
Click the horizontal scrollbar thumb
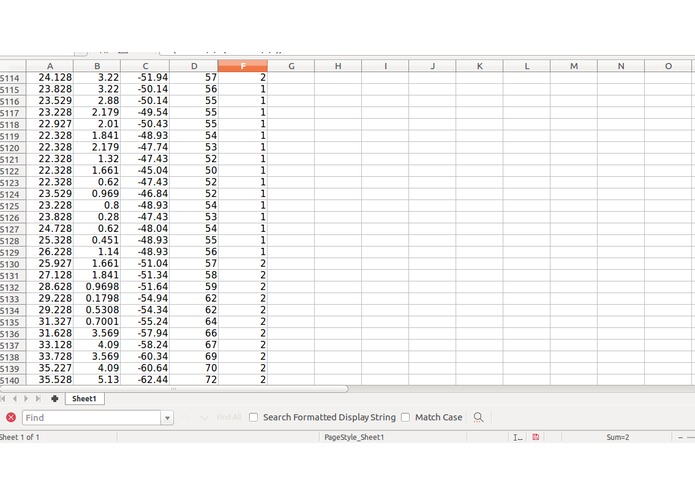tap(174, 389)
